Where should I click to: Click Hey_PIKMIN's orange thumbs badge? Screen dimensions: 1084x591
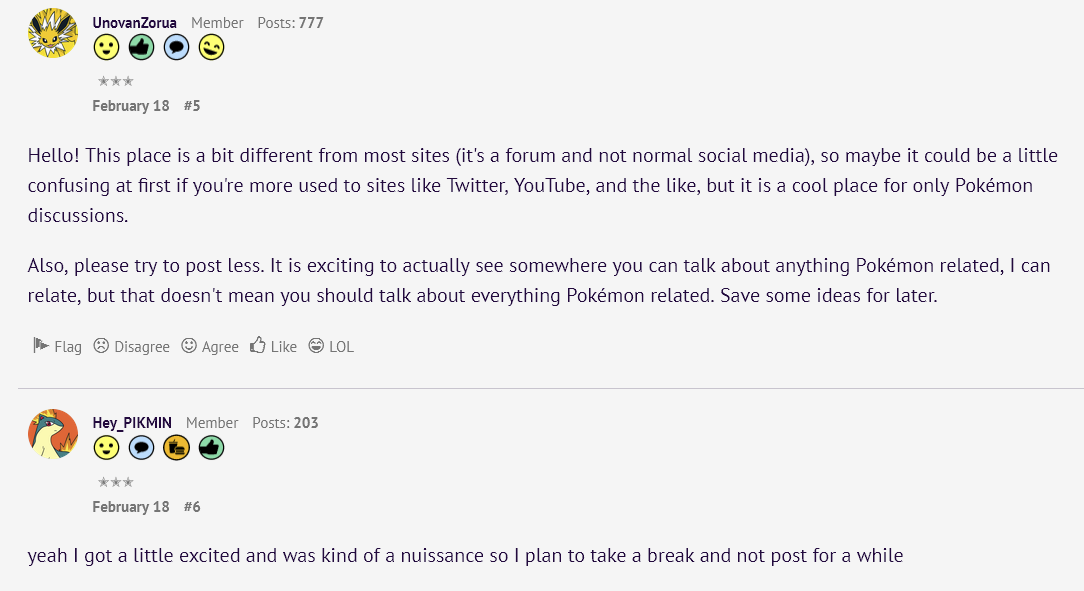point(176,448)
